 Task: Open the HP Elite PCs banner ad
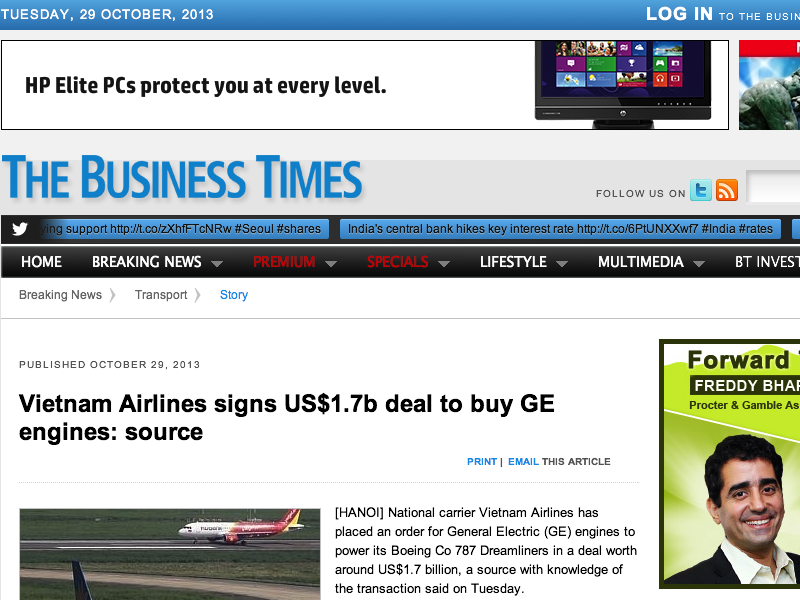(x=365, y=85)
